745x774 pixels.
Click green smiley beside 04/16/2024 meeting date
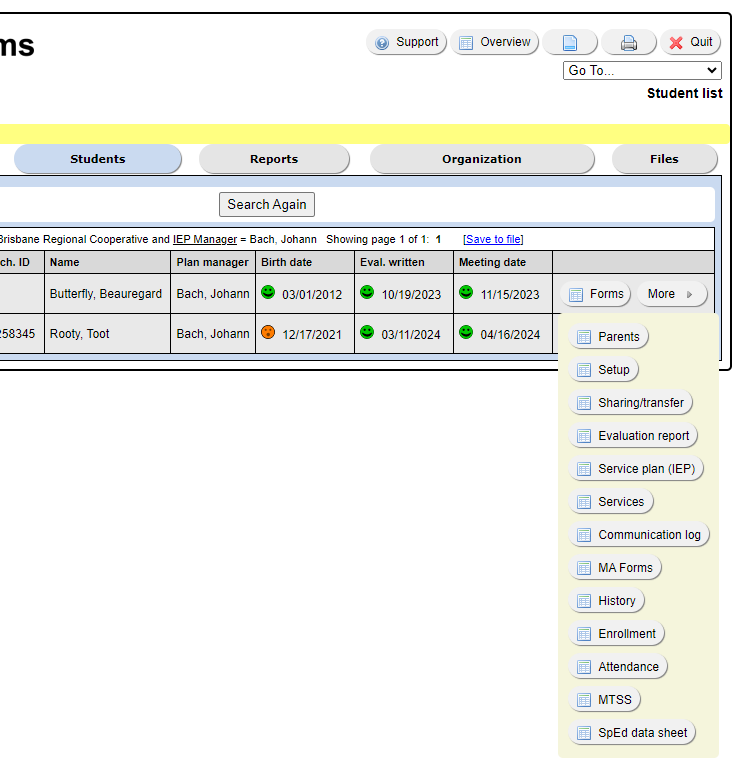pos(466,333)
